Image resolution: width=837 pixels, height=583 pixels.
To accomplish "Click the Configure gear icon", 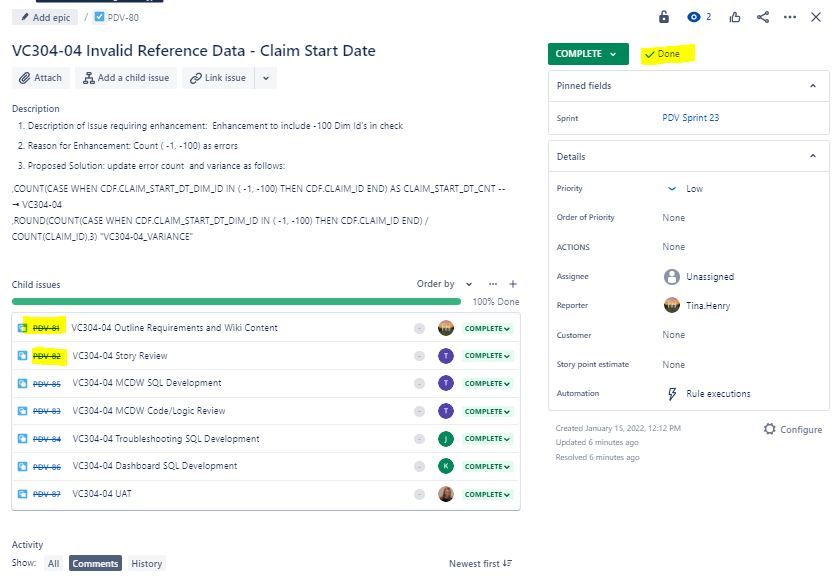I will pyautogui.click(x=769, y=429).
